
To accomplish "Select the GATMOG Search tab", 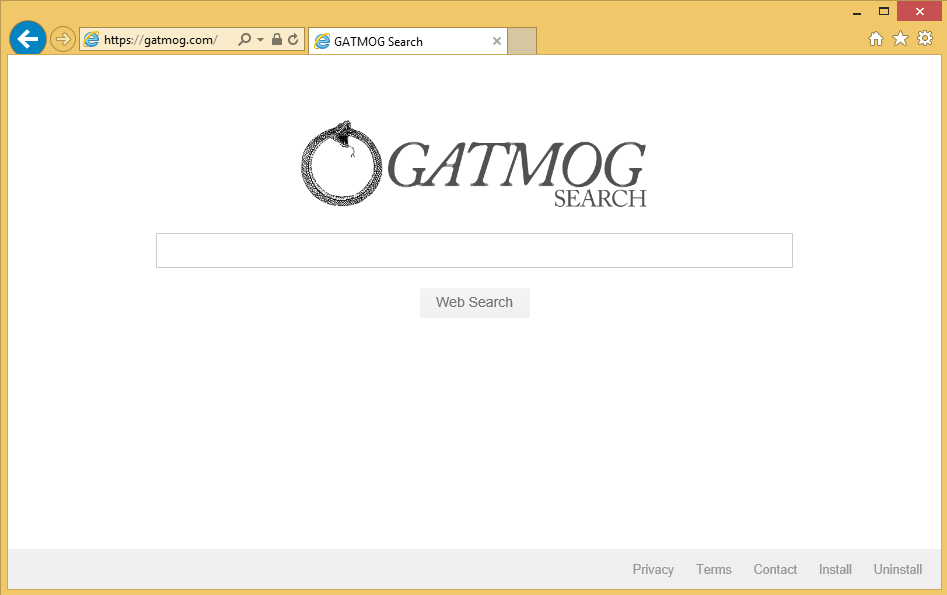I will (x=400, y=42).
